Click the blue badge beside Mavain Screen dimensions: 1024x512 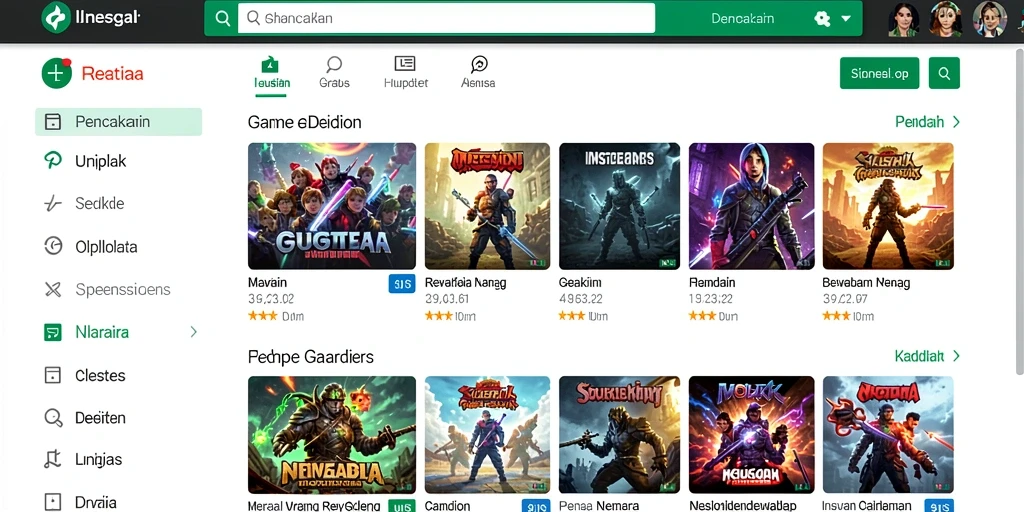pyautogui.click(x=402, y=283)
